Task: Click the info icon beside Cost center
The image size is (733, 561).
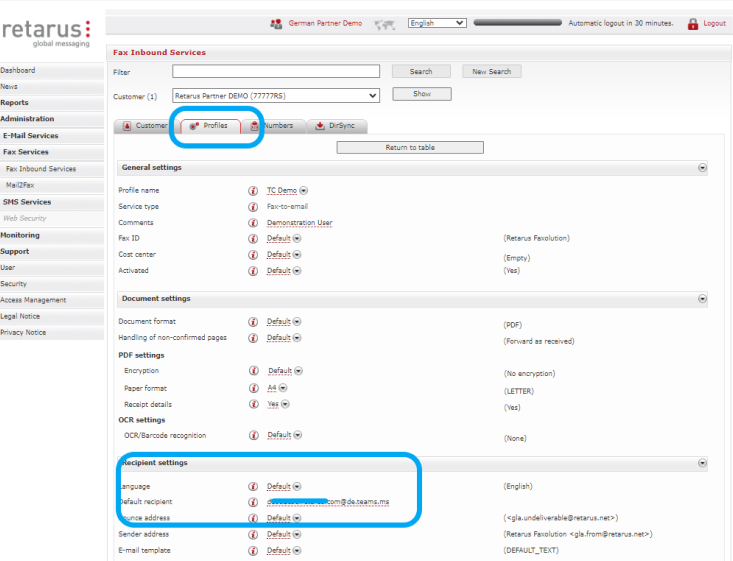Action: point(253,255)
